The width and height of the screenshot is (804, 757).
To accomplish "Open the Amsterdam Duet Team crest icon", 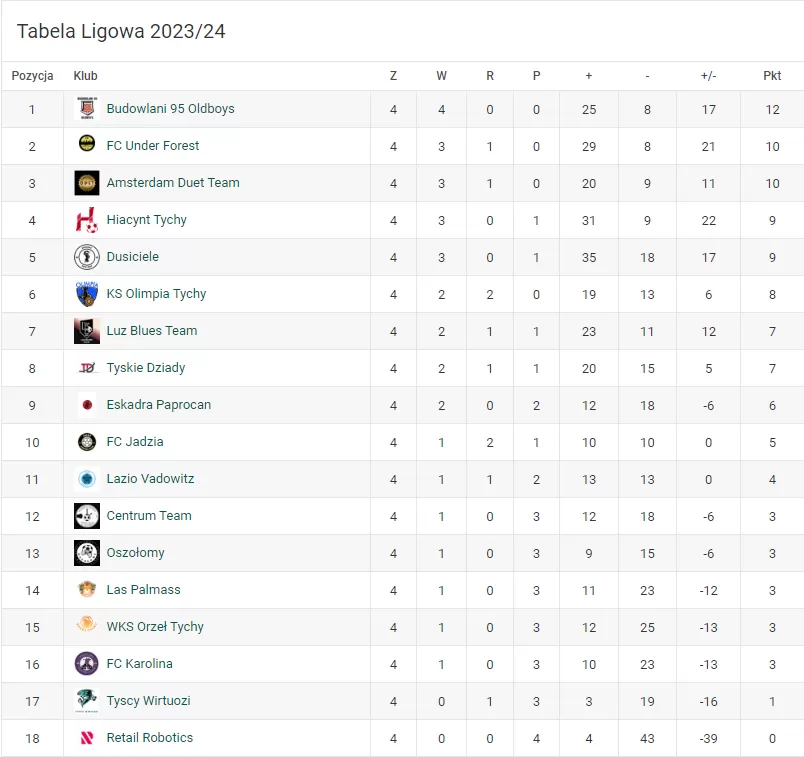I will coord(87,183).
